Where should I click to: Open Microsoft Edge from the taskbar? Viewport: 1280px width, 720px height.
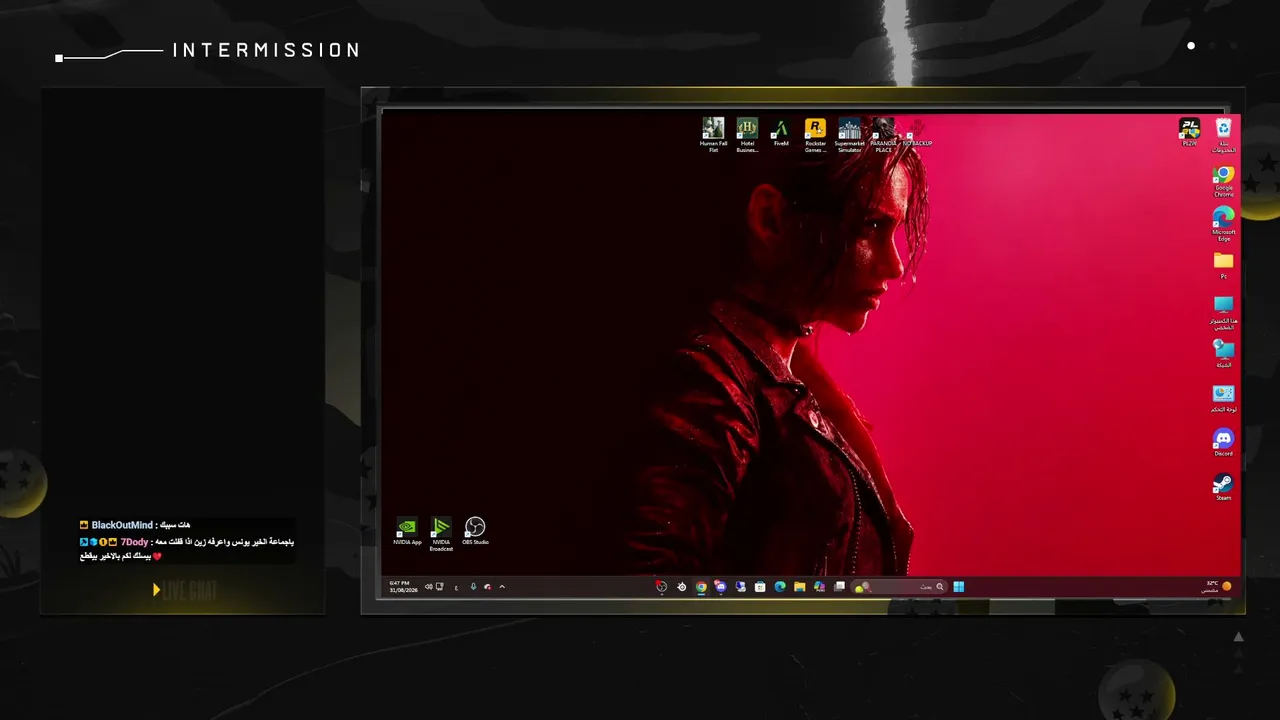point(780,587)
